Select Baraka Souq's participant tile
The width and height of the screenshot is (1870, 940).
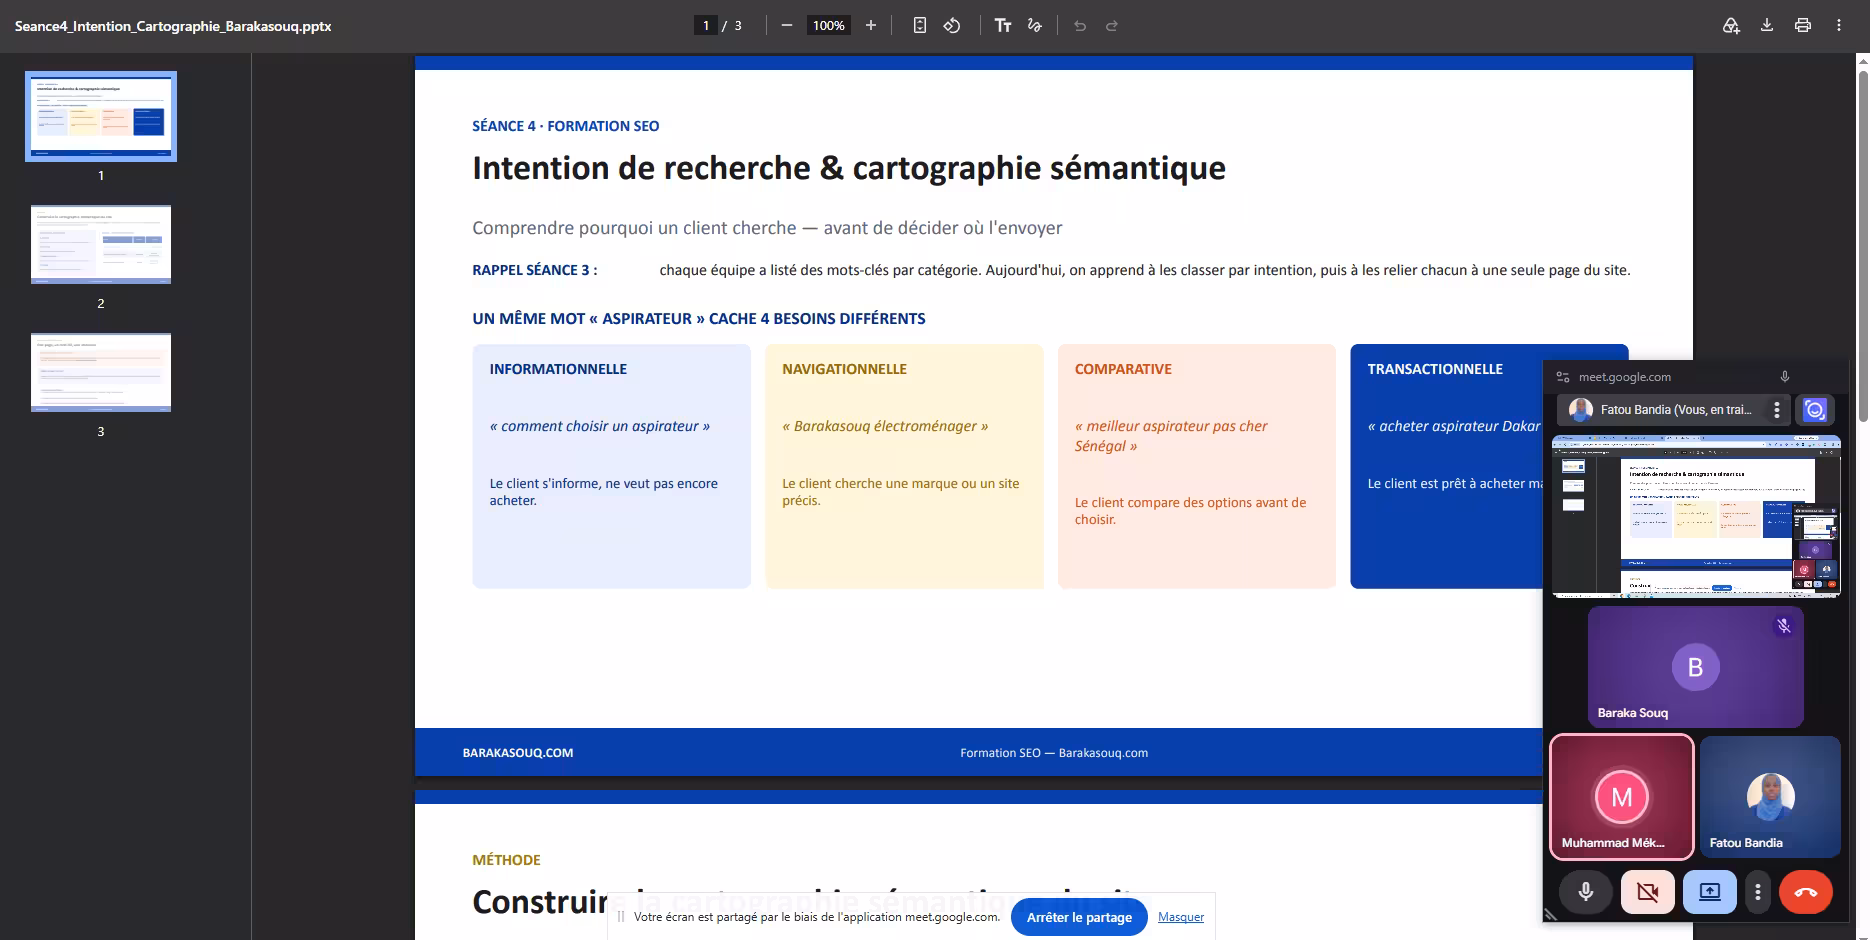click(x=1696, y=667)
